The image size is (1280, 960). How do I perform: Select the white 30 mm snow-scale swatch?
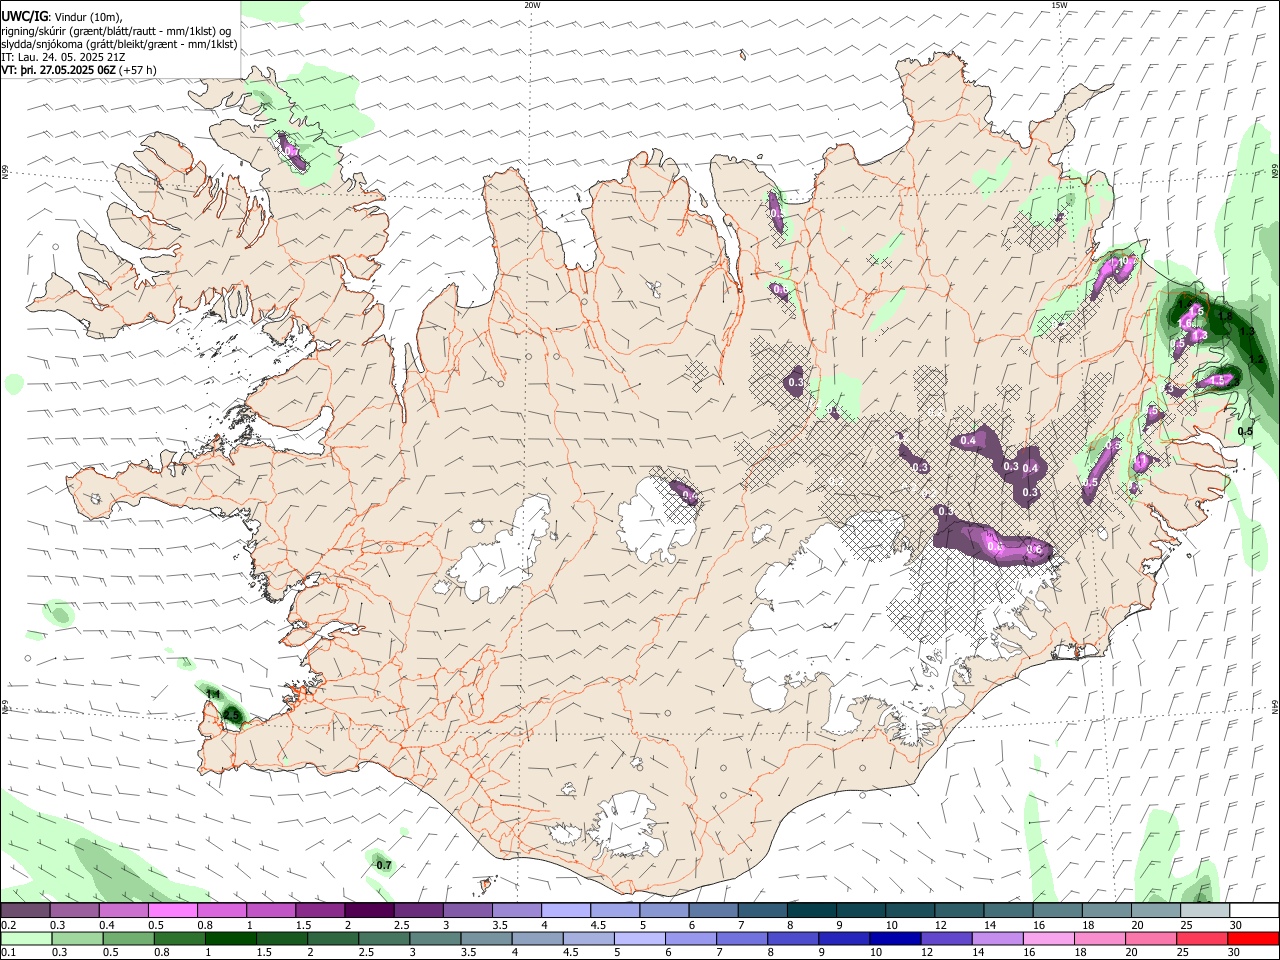[1253, 910]
